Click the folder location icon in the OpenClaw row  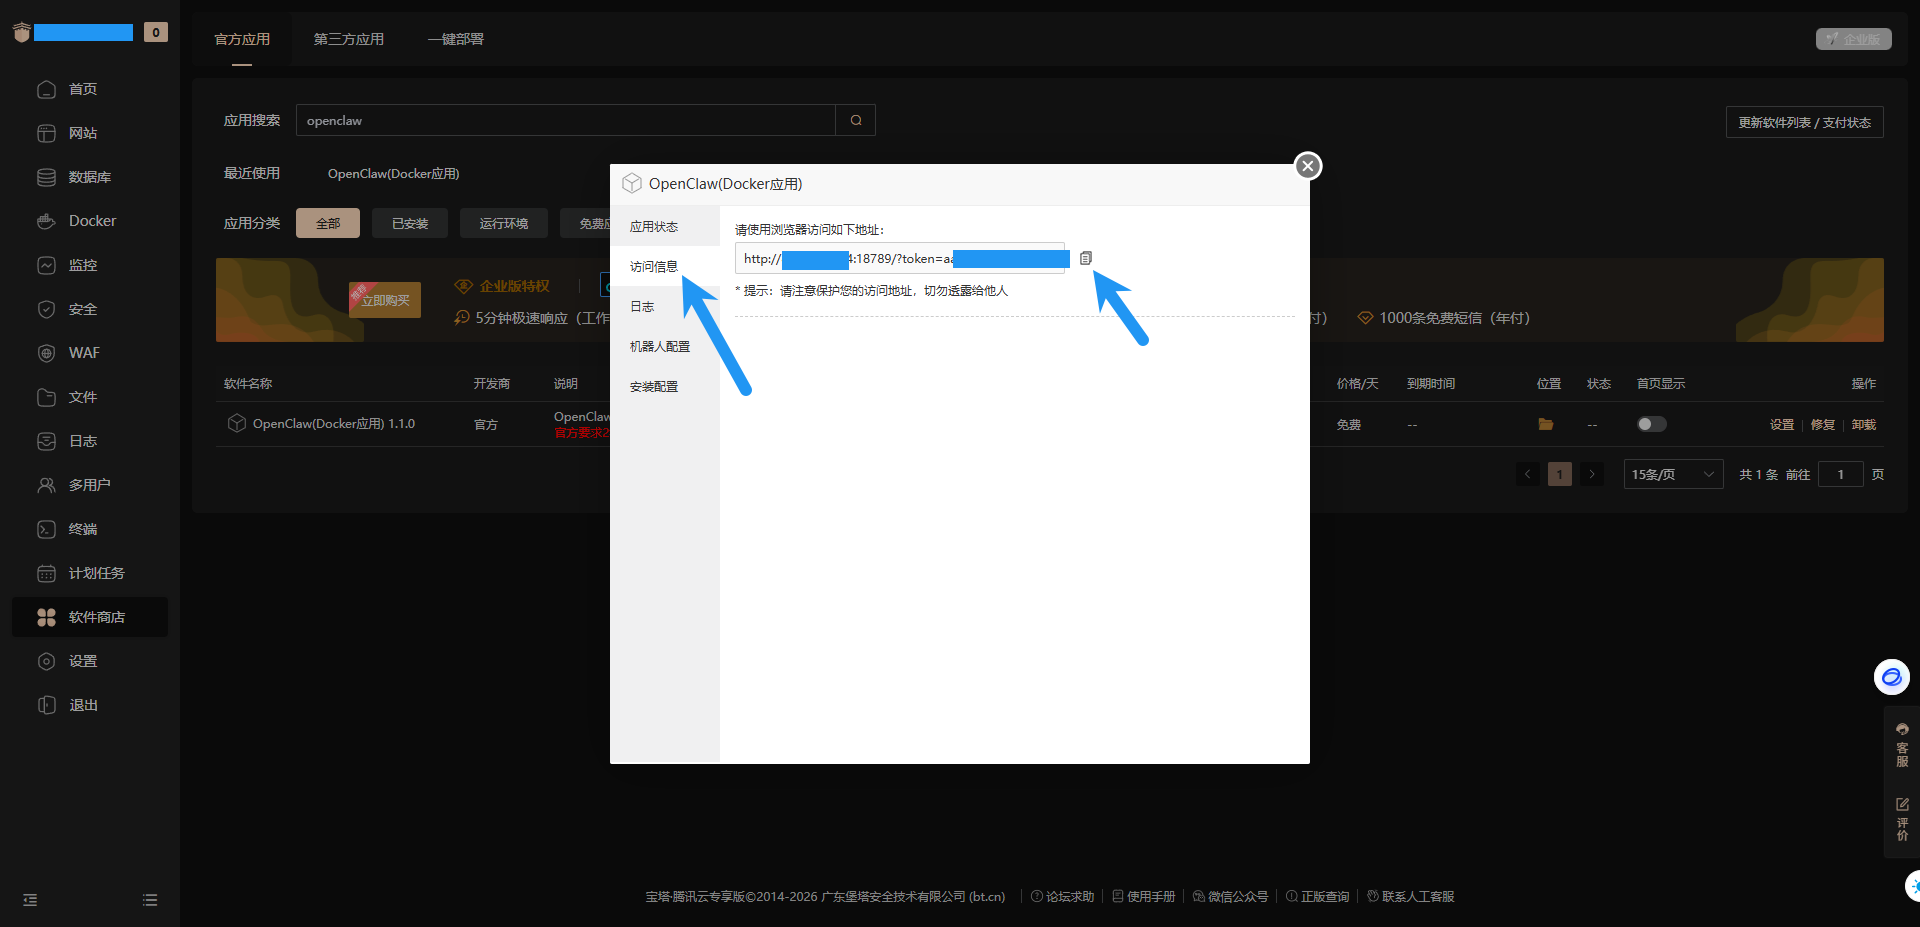pyautogui.click(x=1545, y=424)
